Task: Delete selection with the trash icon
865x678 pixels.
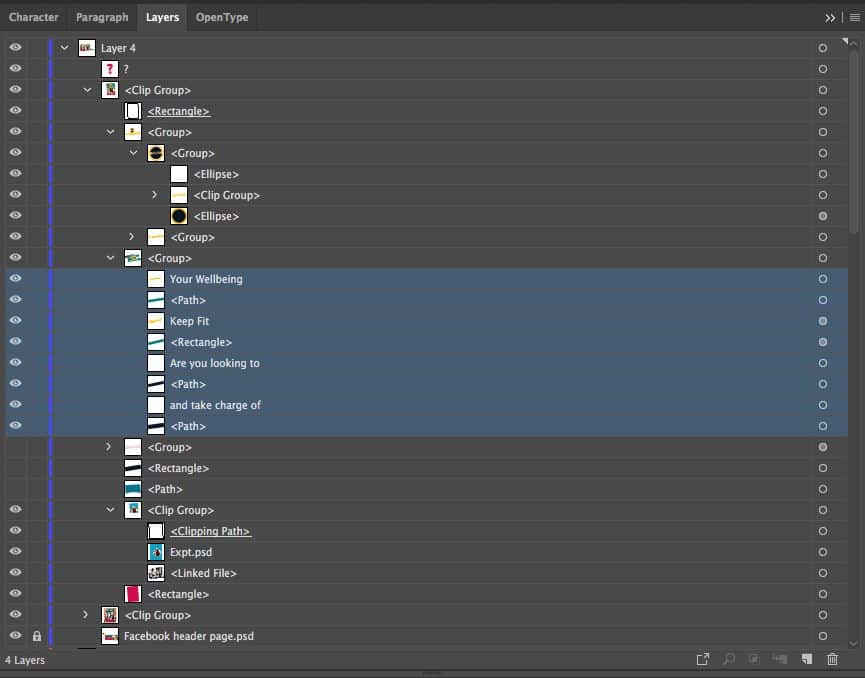Action: (x=832, y=659)
